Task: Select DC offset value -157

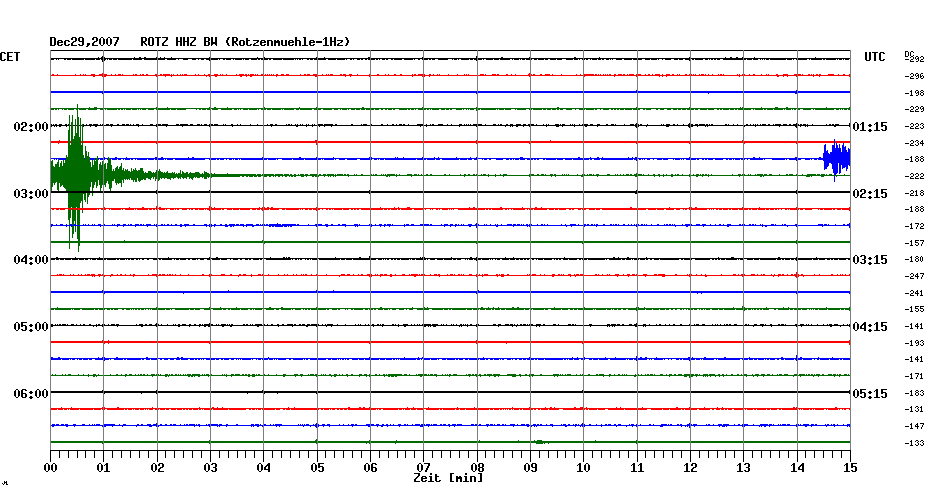Action: click(914, 243)
